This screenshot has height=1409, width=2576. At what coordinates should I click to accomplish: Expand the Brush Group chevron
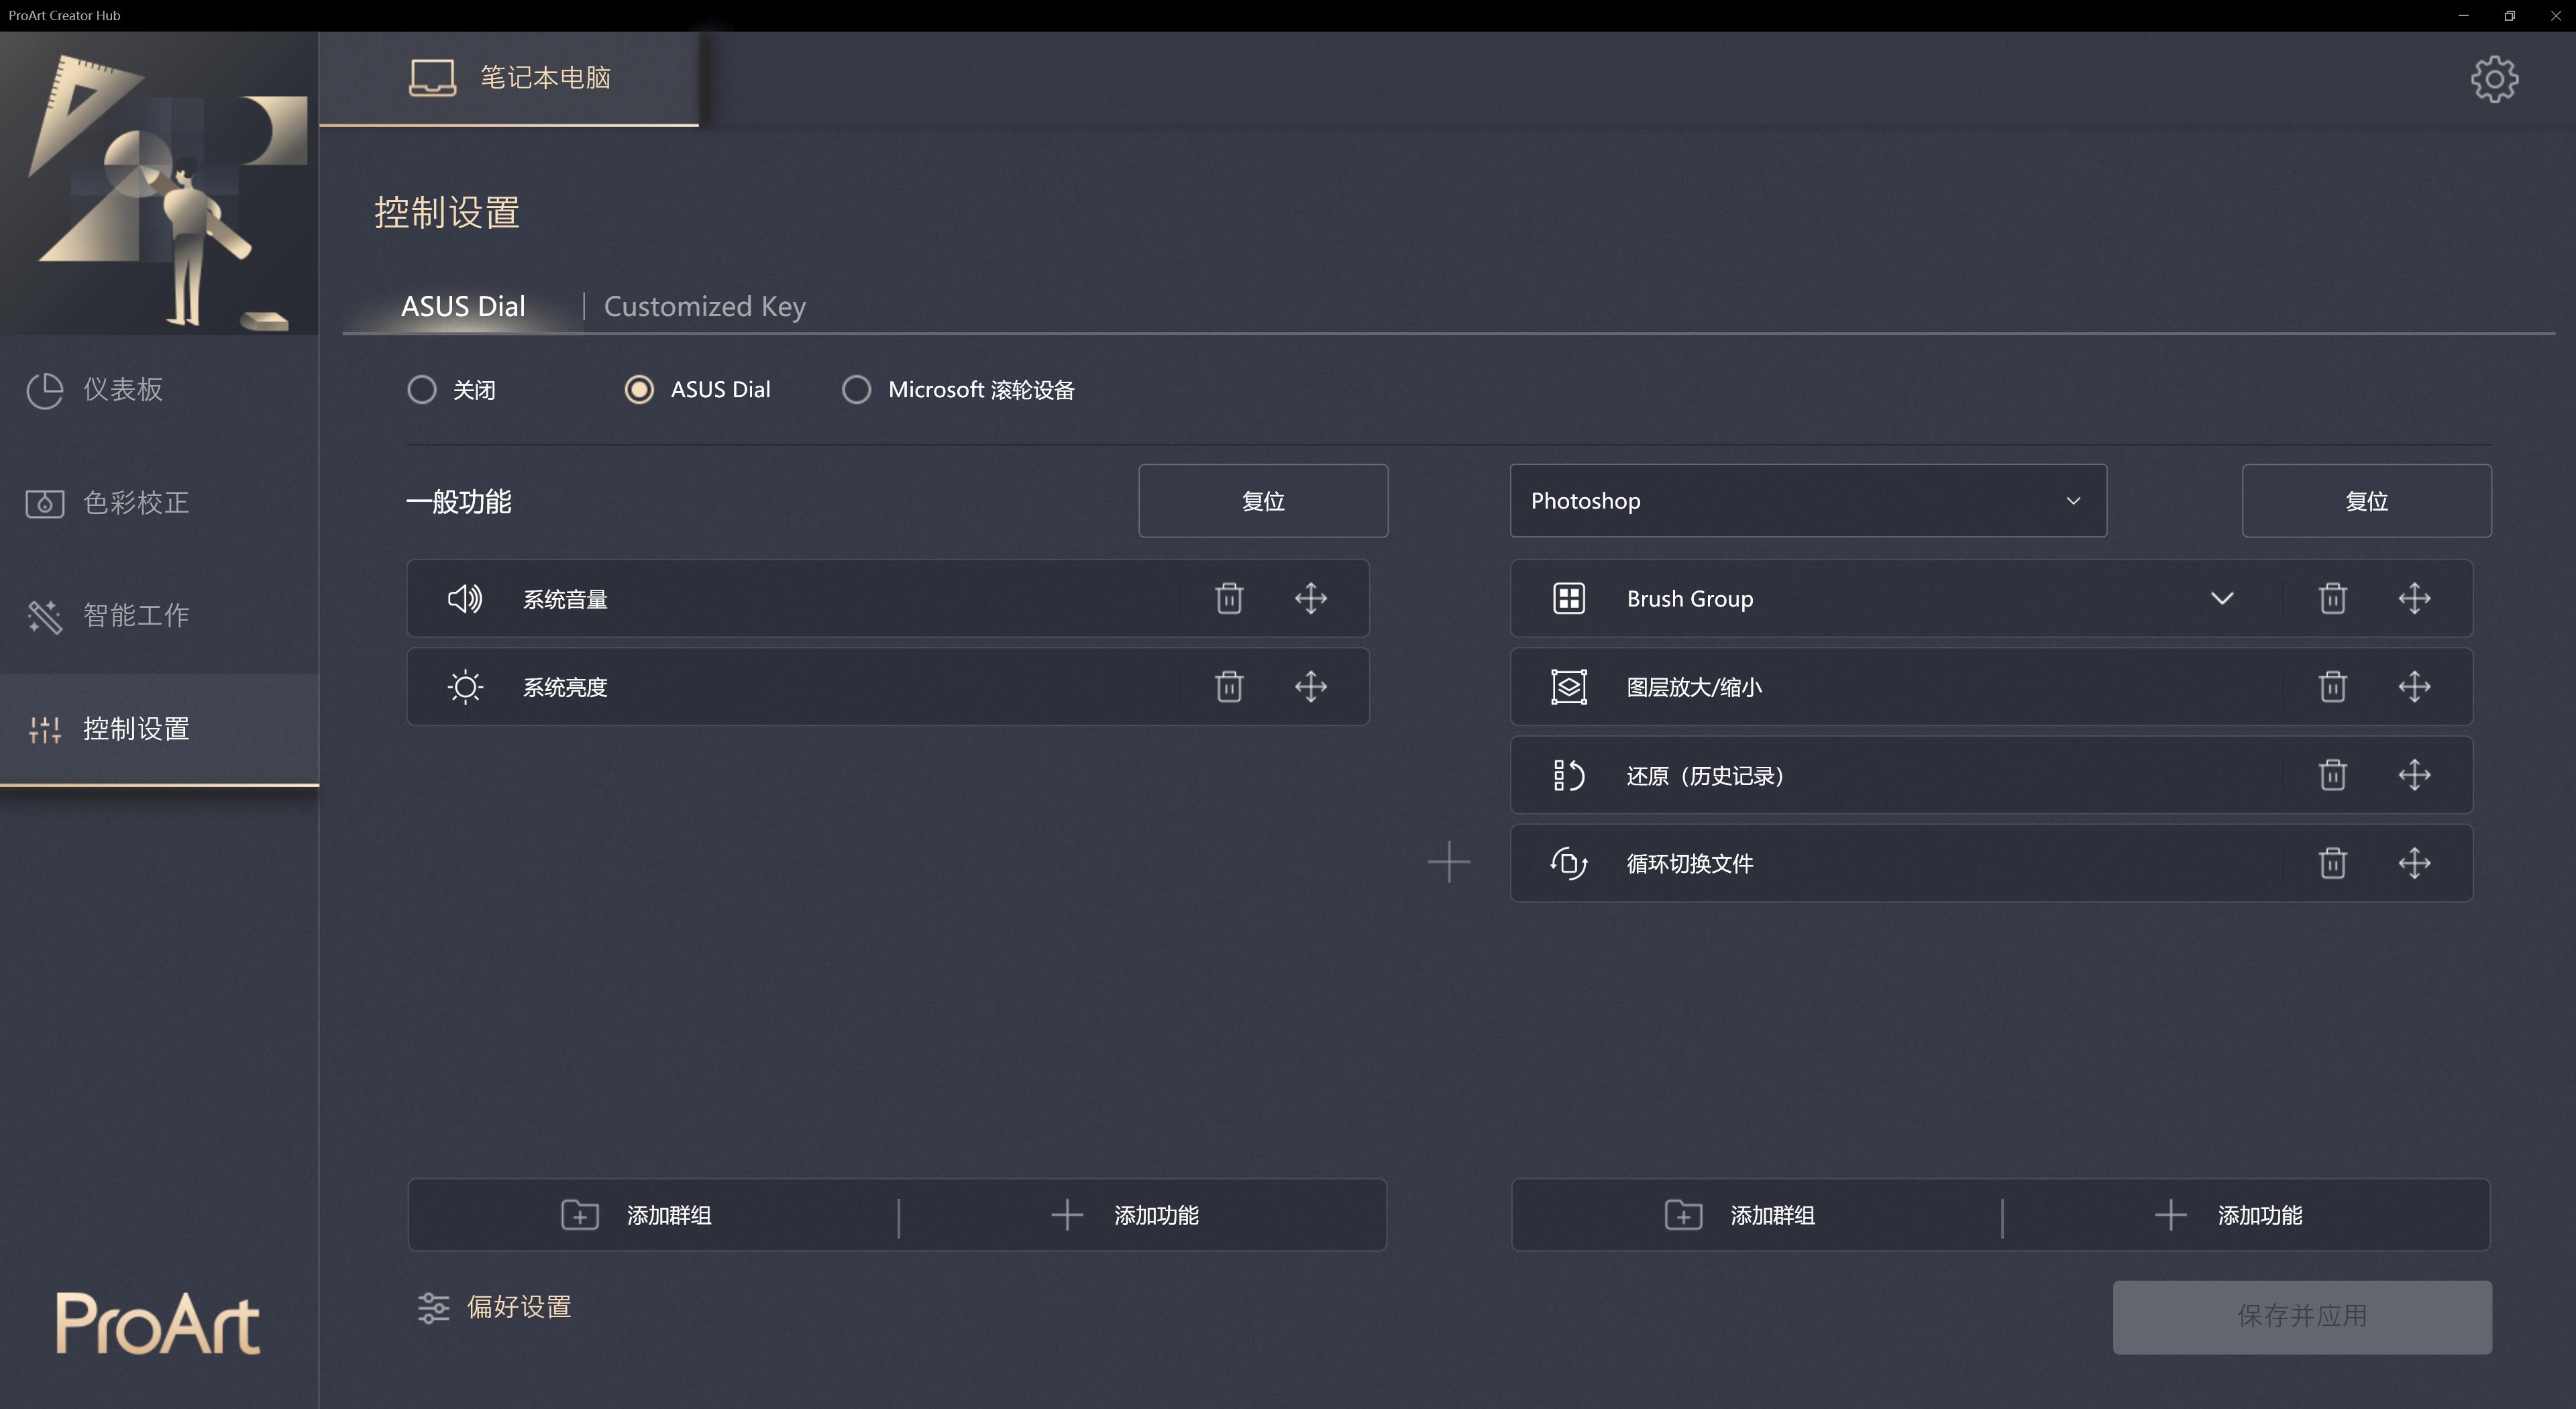tap(2221, 599)
